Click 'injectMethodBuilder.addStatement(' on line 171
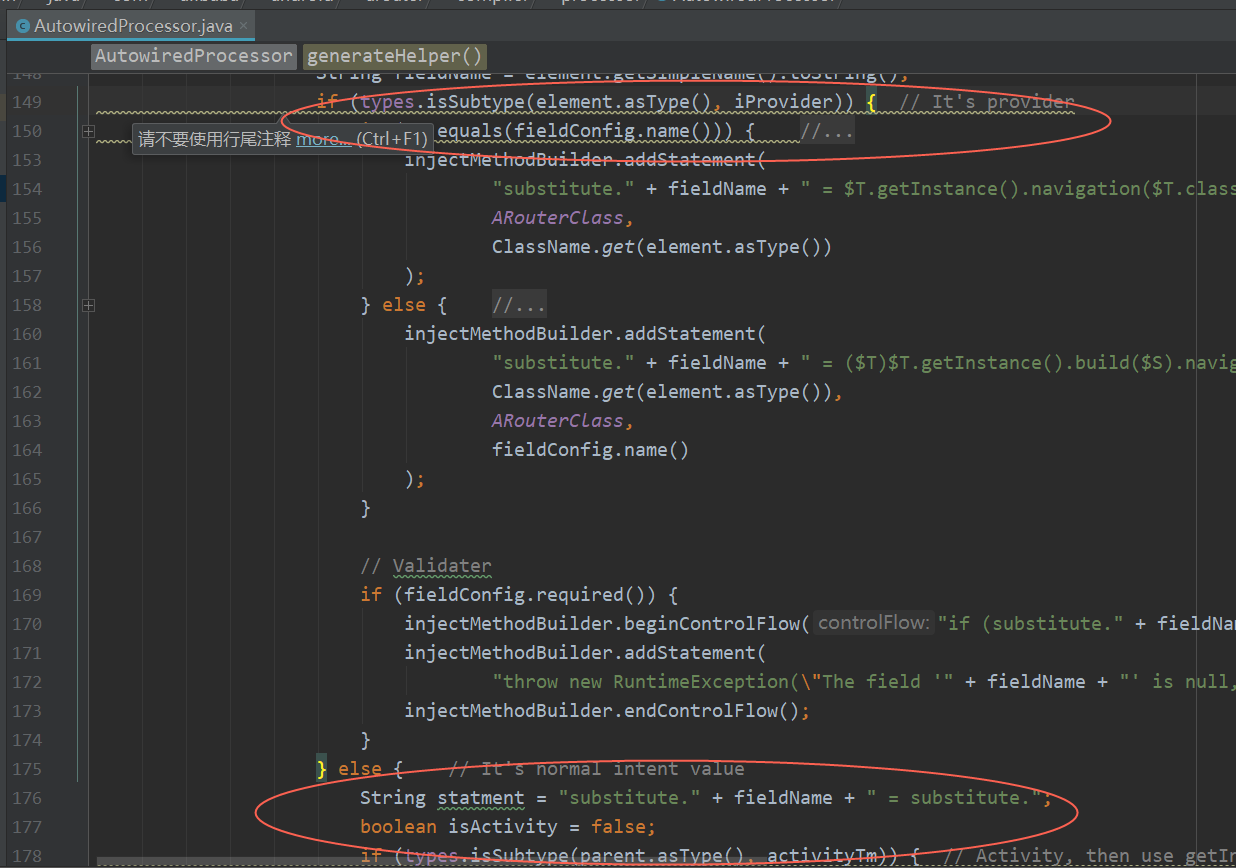Viewport: 1236px width, 868px height. pyautogui.click(x=585, y=653)
